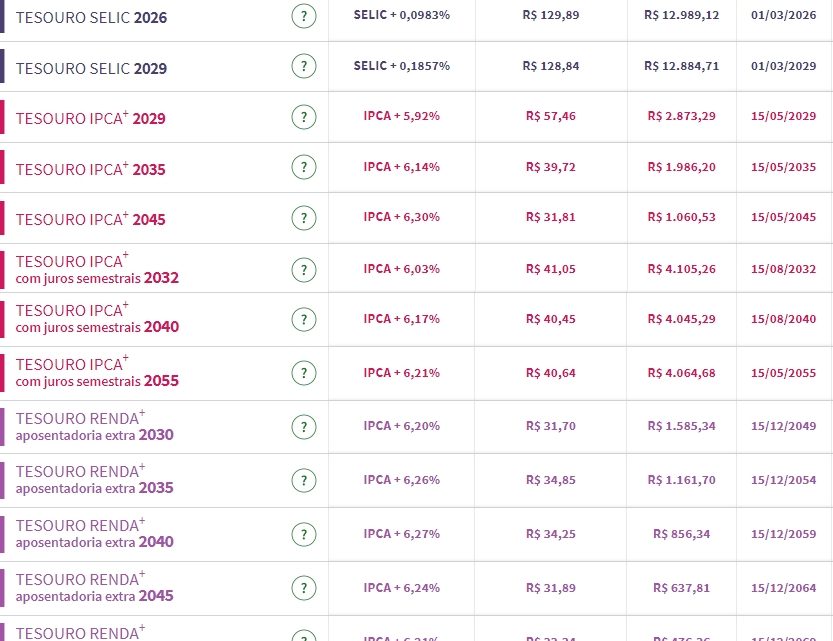Viewport: 833px width, 641px height.
Task: Select the unit price 'R$ 12.884,71'
Action: click(682, 66)
